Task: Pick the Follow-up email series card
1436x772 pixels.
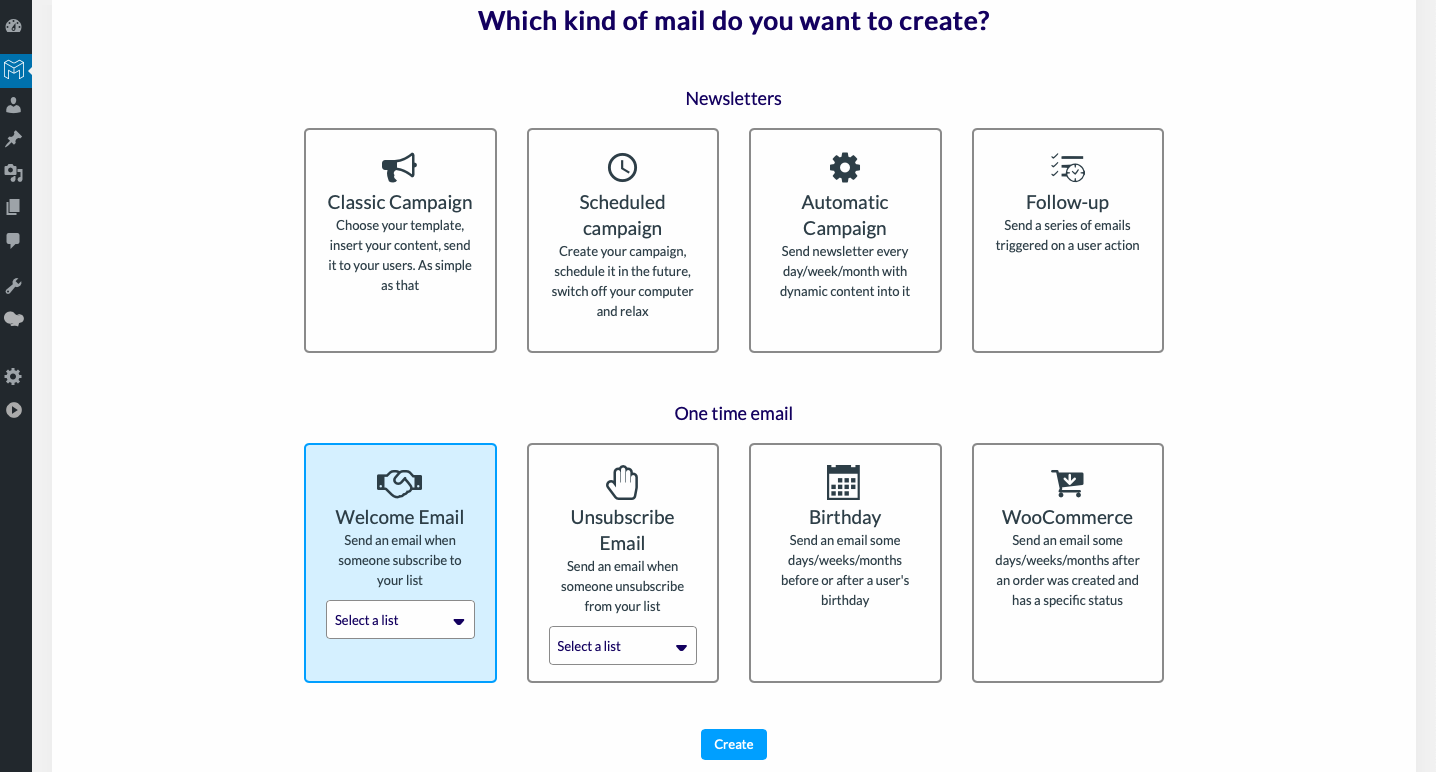Action: point(1068,240)
